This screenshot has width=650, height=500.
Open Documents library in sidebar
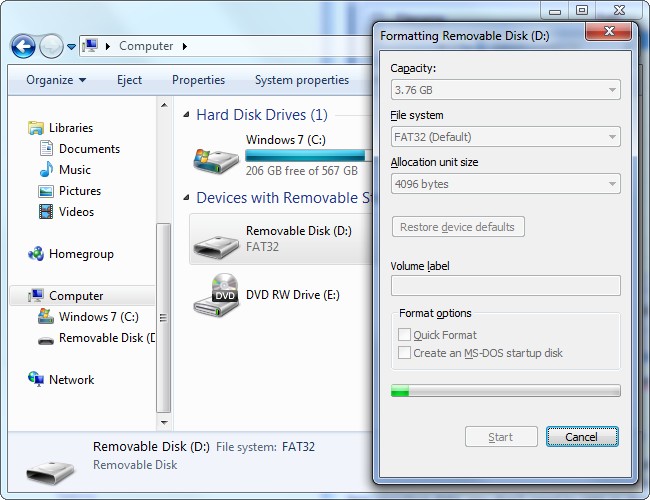pyautogui.click(x=90, y=149)
